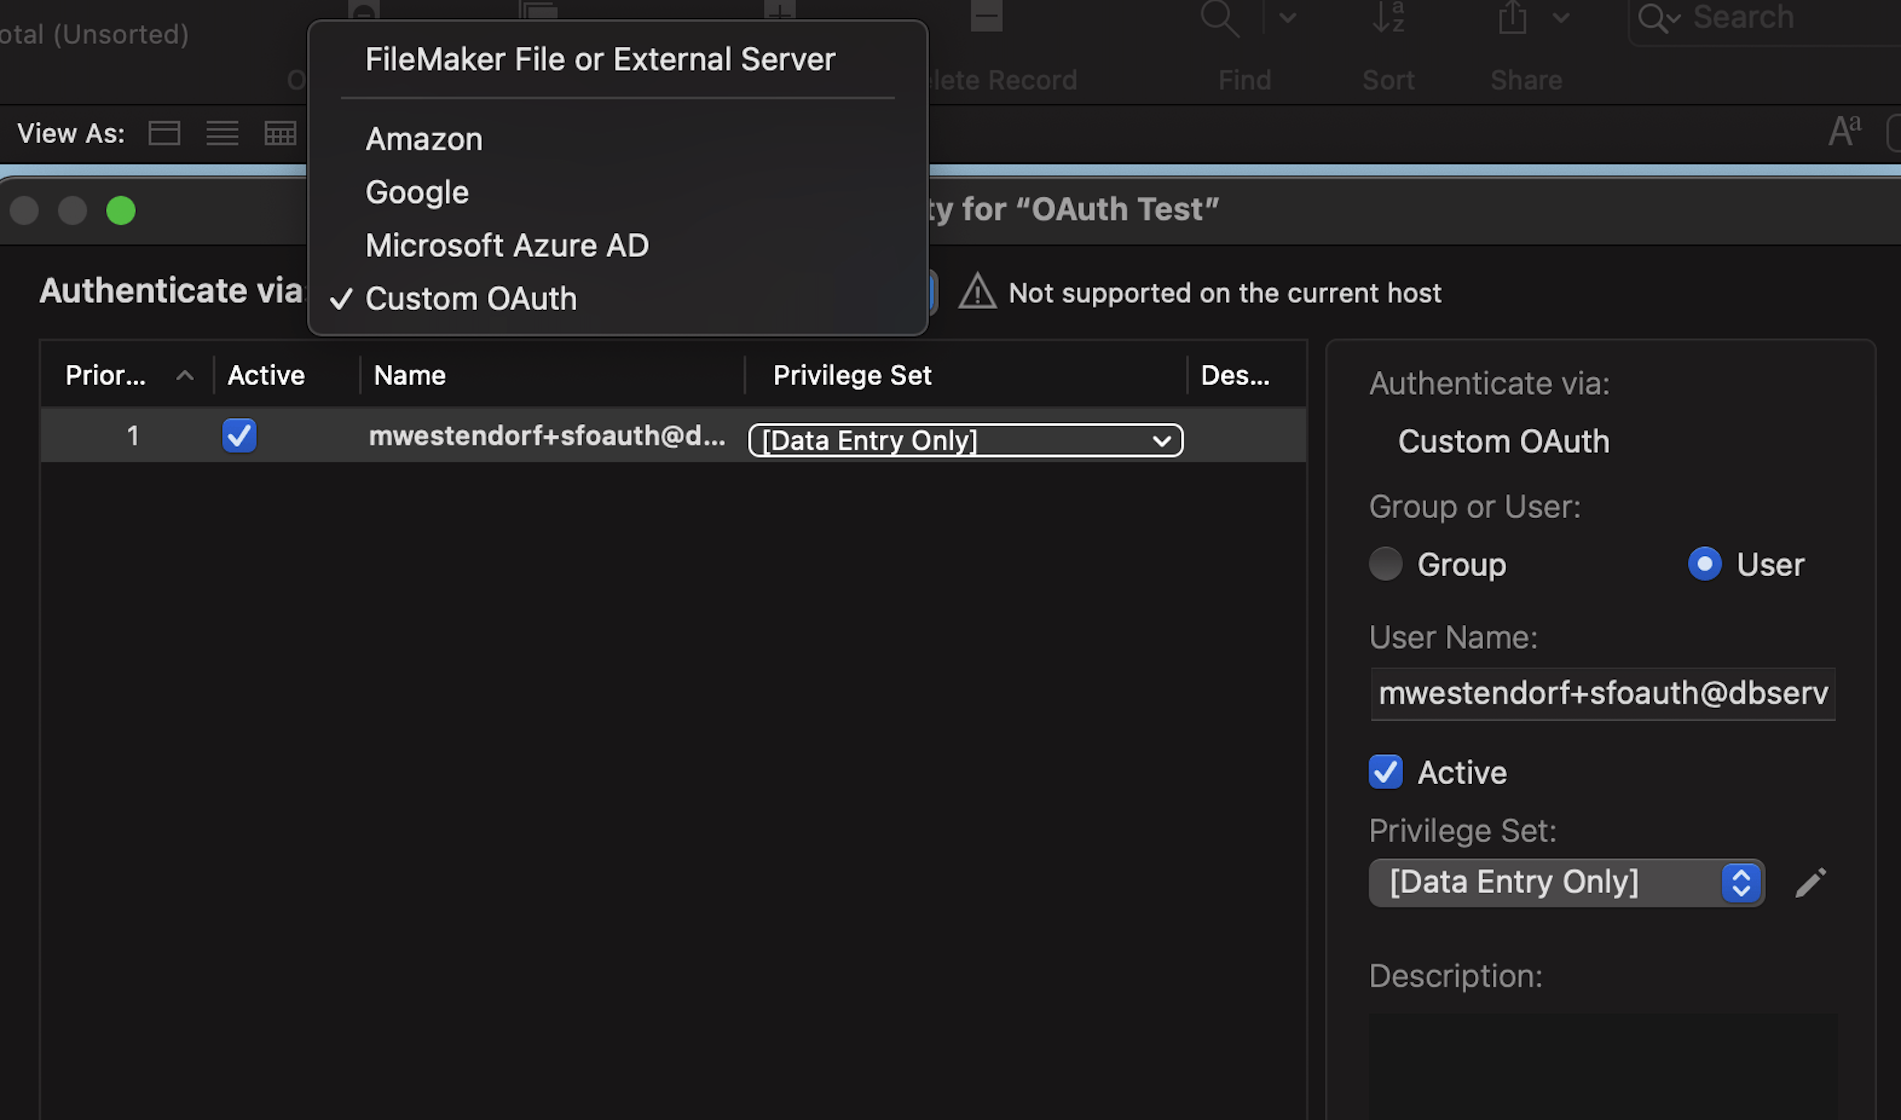Click the Description text area

pos(1603,1066)
